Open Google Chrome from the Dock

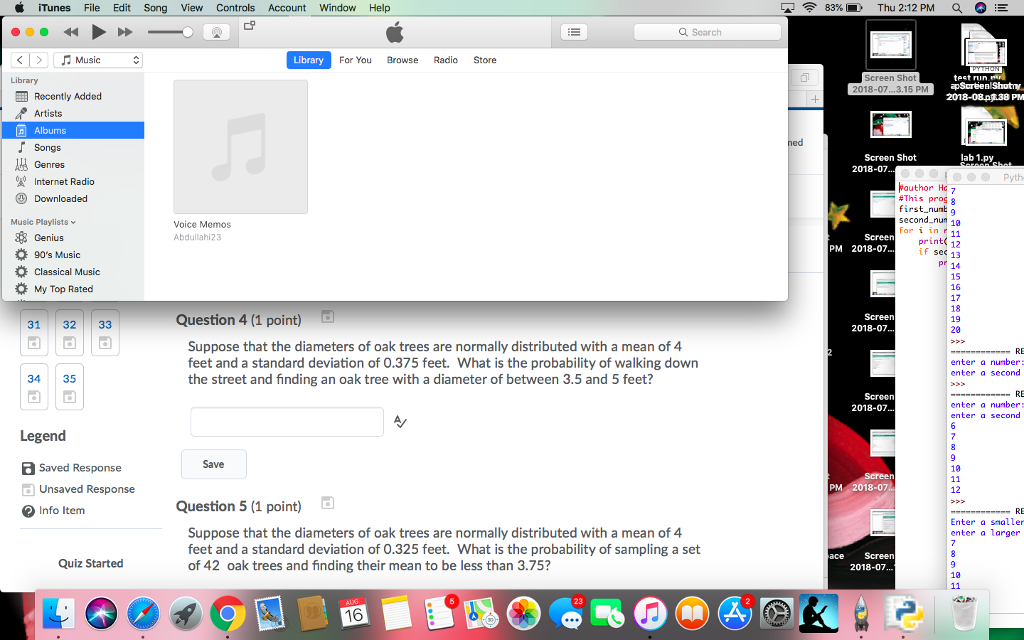click(227, 614)
